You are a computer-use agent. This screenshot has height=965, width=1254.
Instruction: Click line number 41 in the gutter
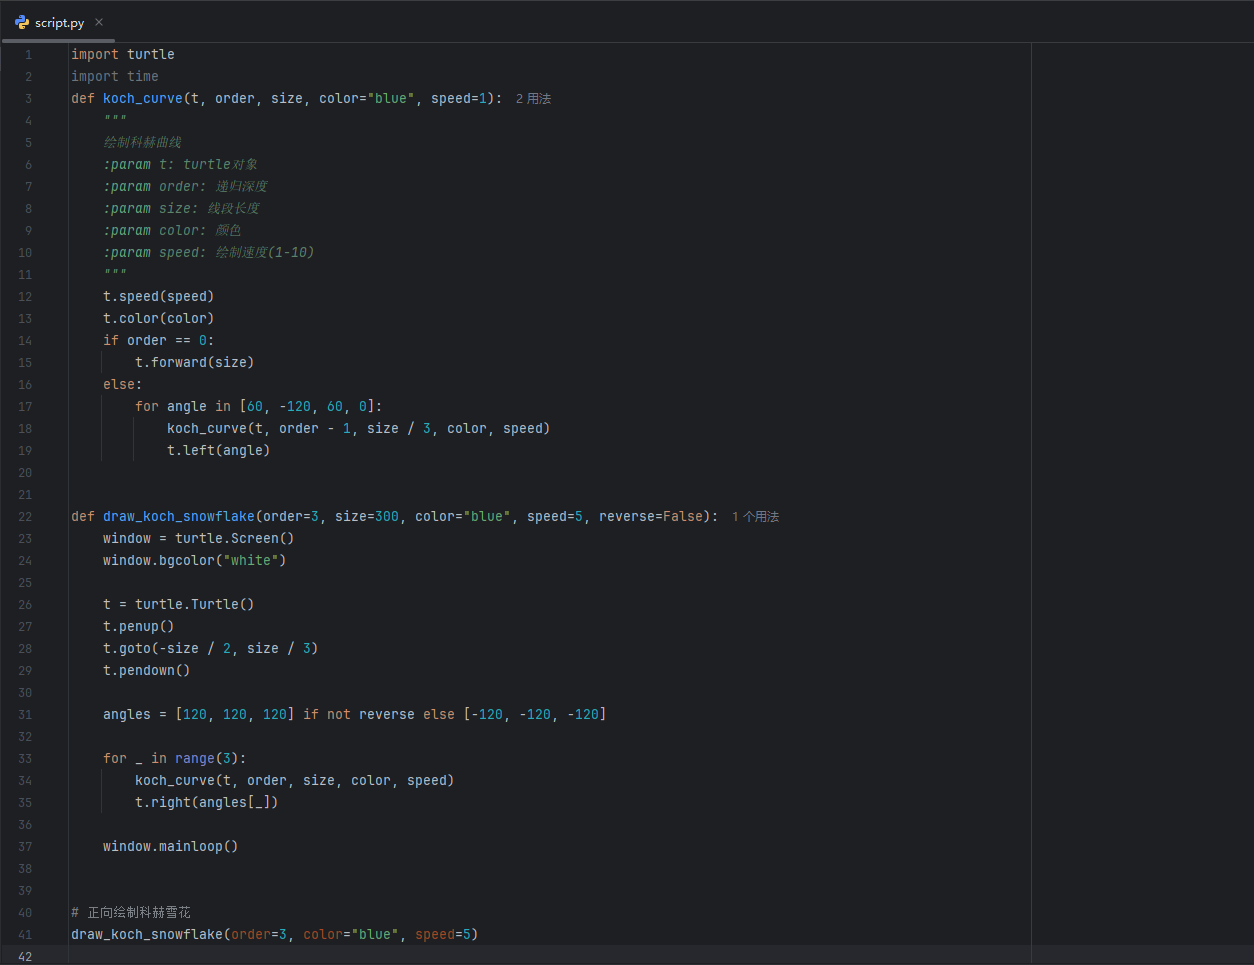tap(25, 935)
